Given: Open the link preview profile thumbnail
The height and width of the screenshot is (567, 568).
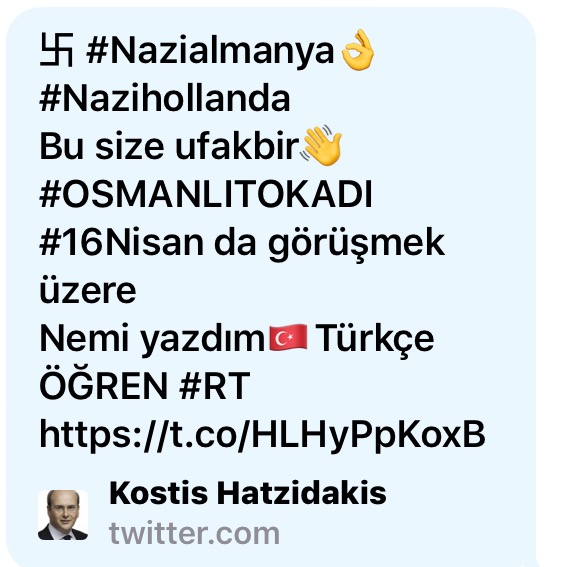Looking at the screenshot, I should pos(63,515).
